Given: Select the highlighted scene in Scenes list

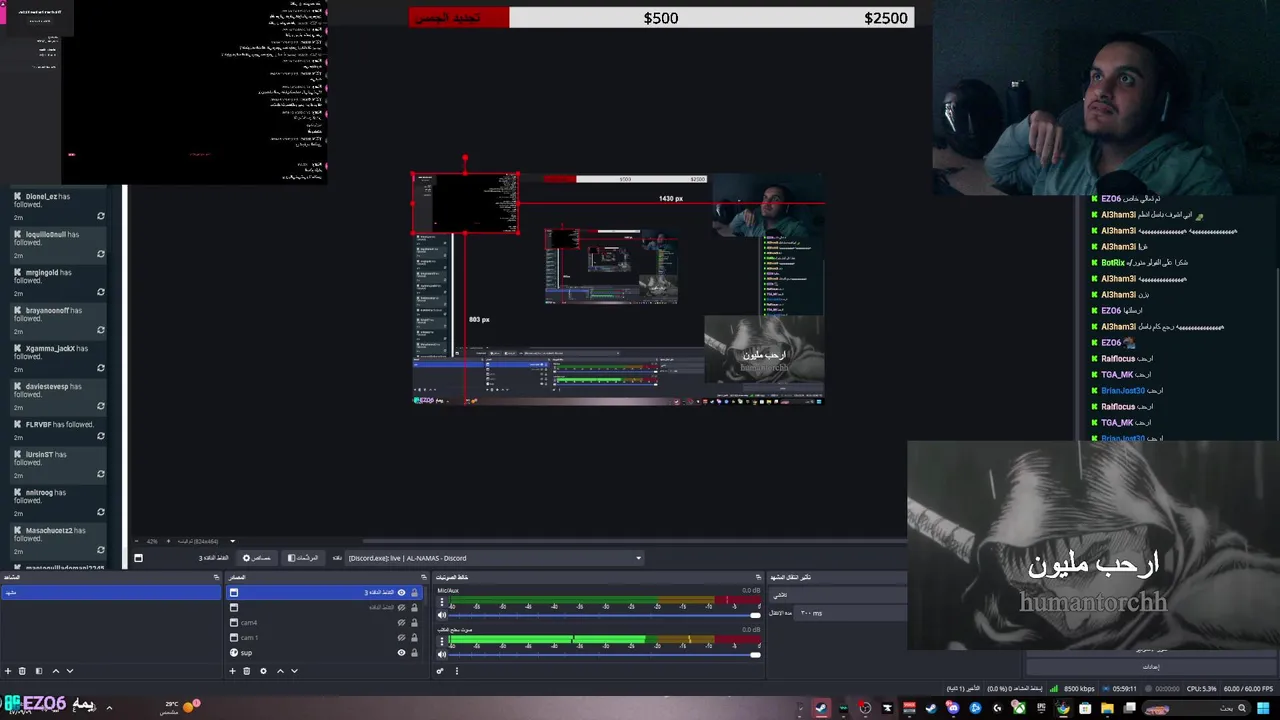Looking at the screenshot, I should tap(111, 592).
